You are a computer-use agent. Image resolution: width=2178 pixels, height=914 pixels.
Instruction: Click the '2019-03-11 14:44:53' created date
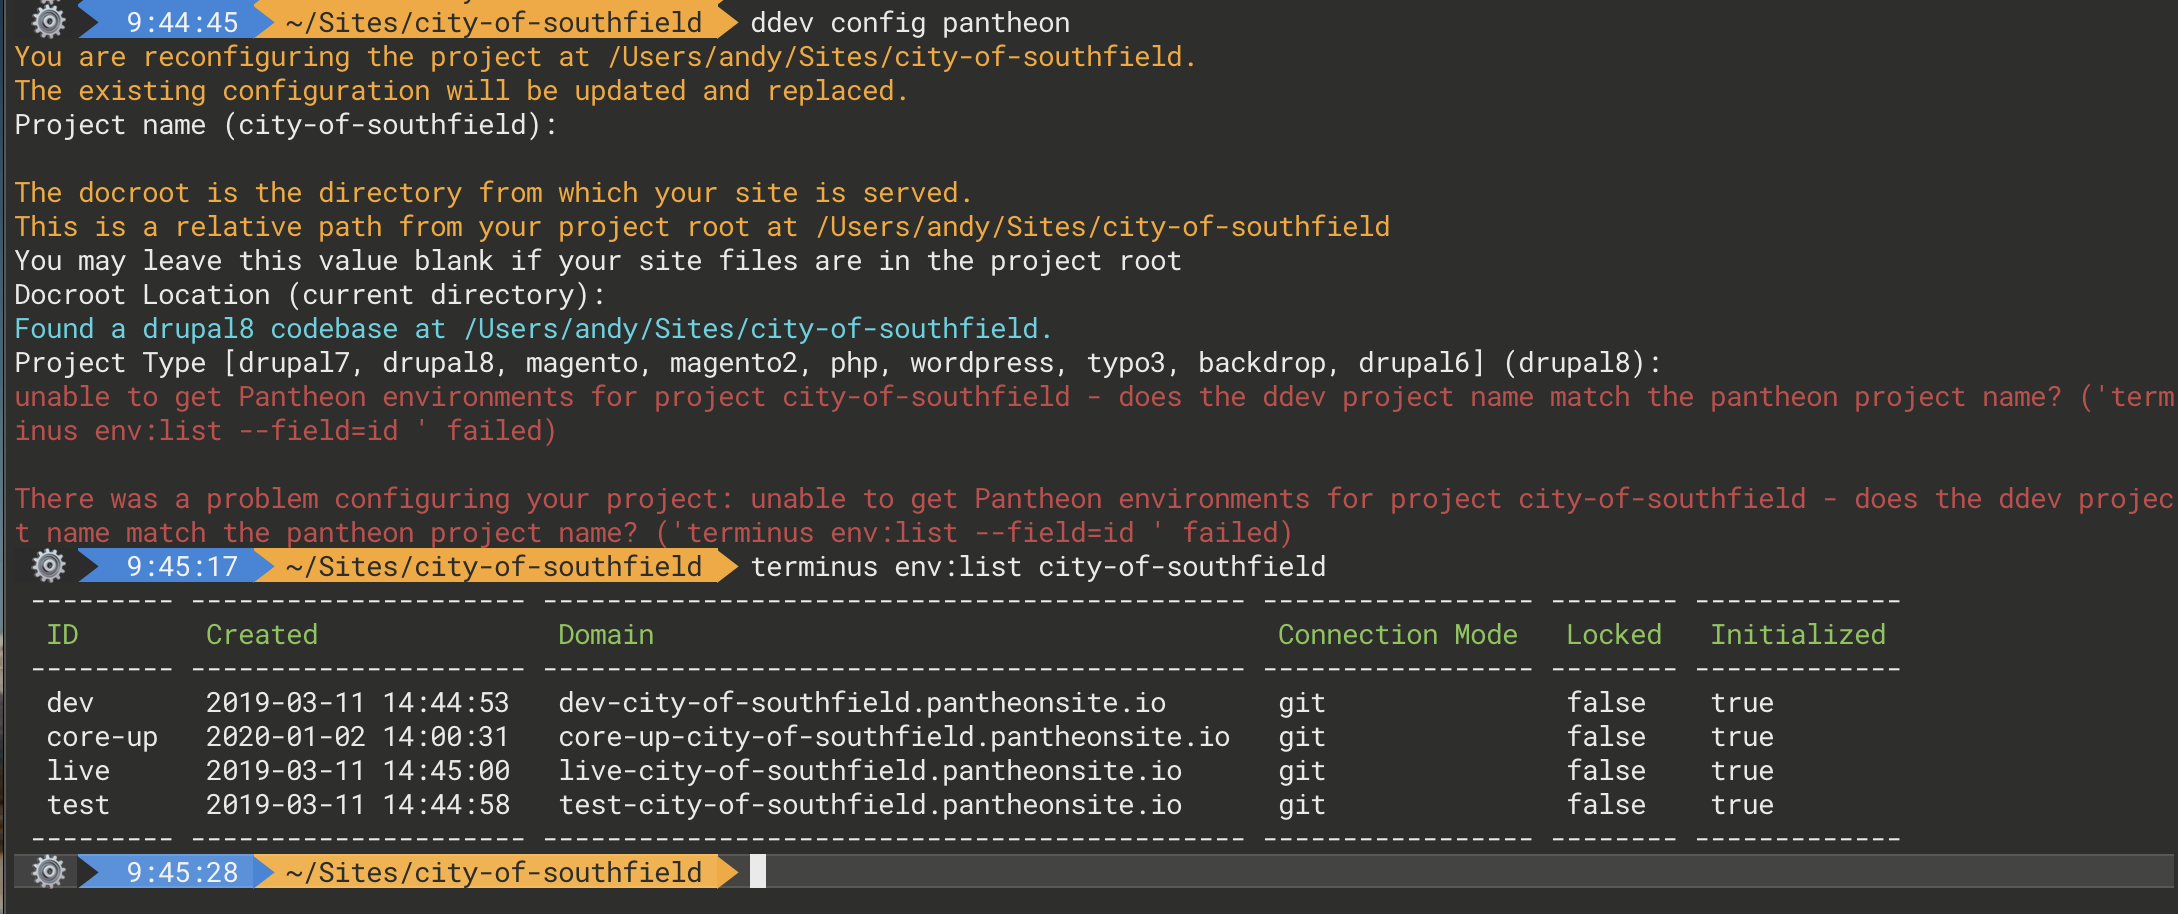point(358,703)
